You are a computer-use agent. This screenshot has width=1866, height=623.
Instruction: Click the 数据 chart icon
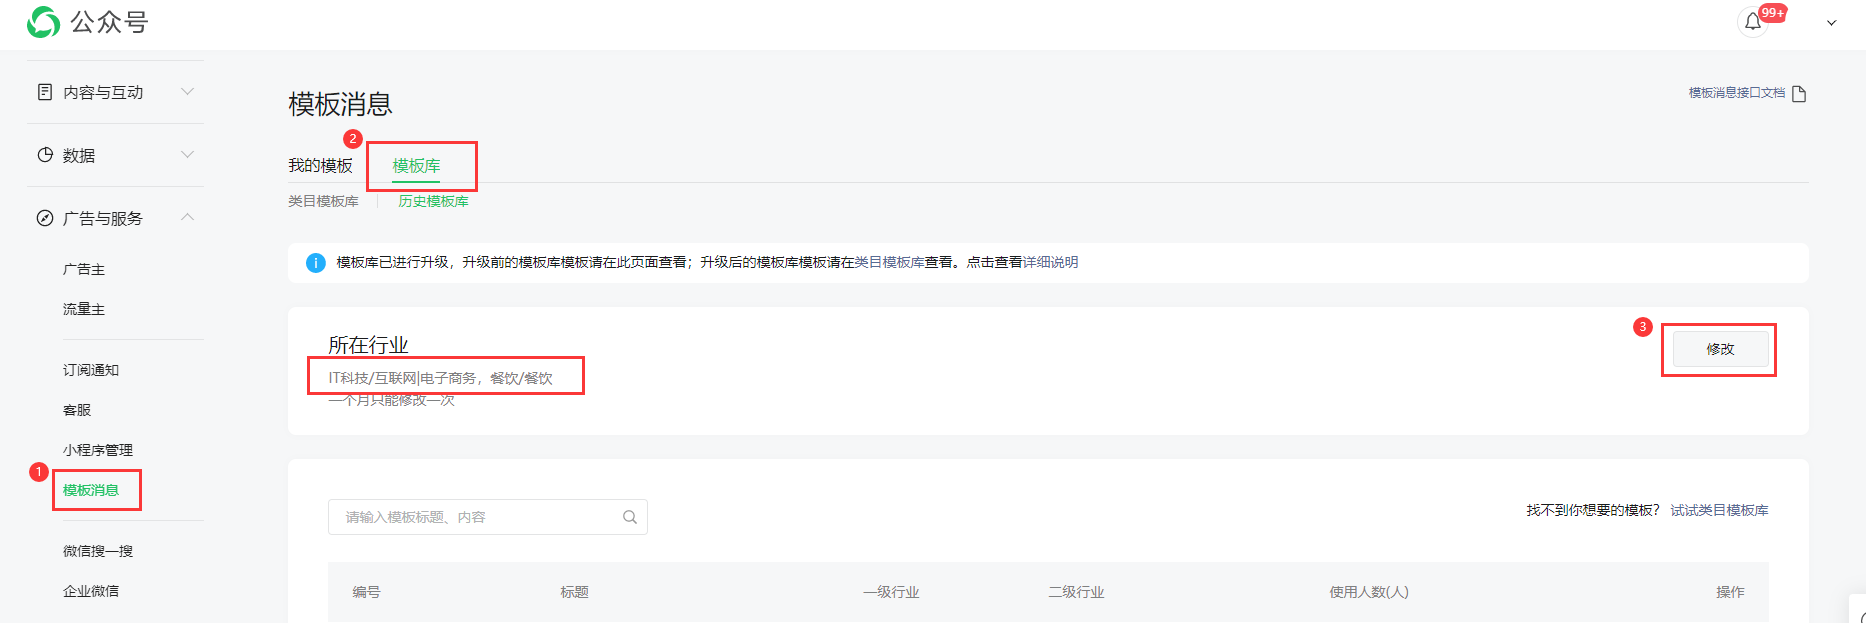[x=45, y=155]
